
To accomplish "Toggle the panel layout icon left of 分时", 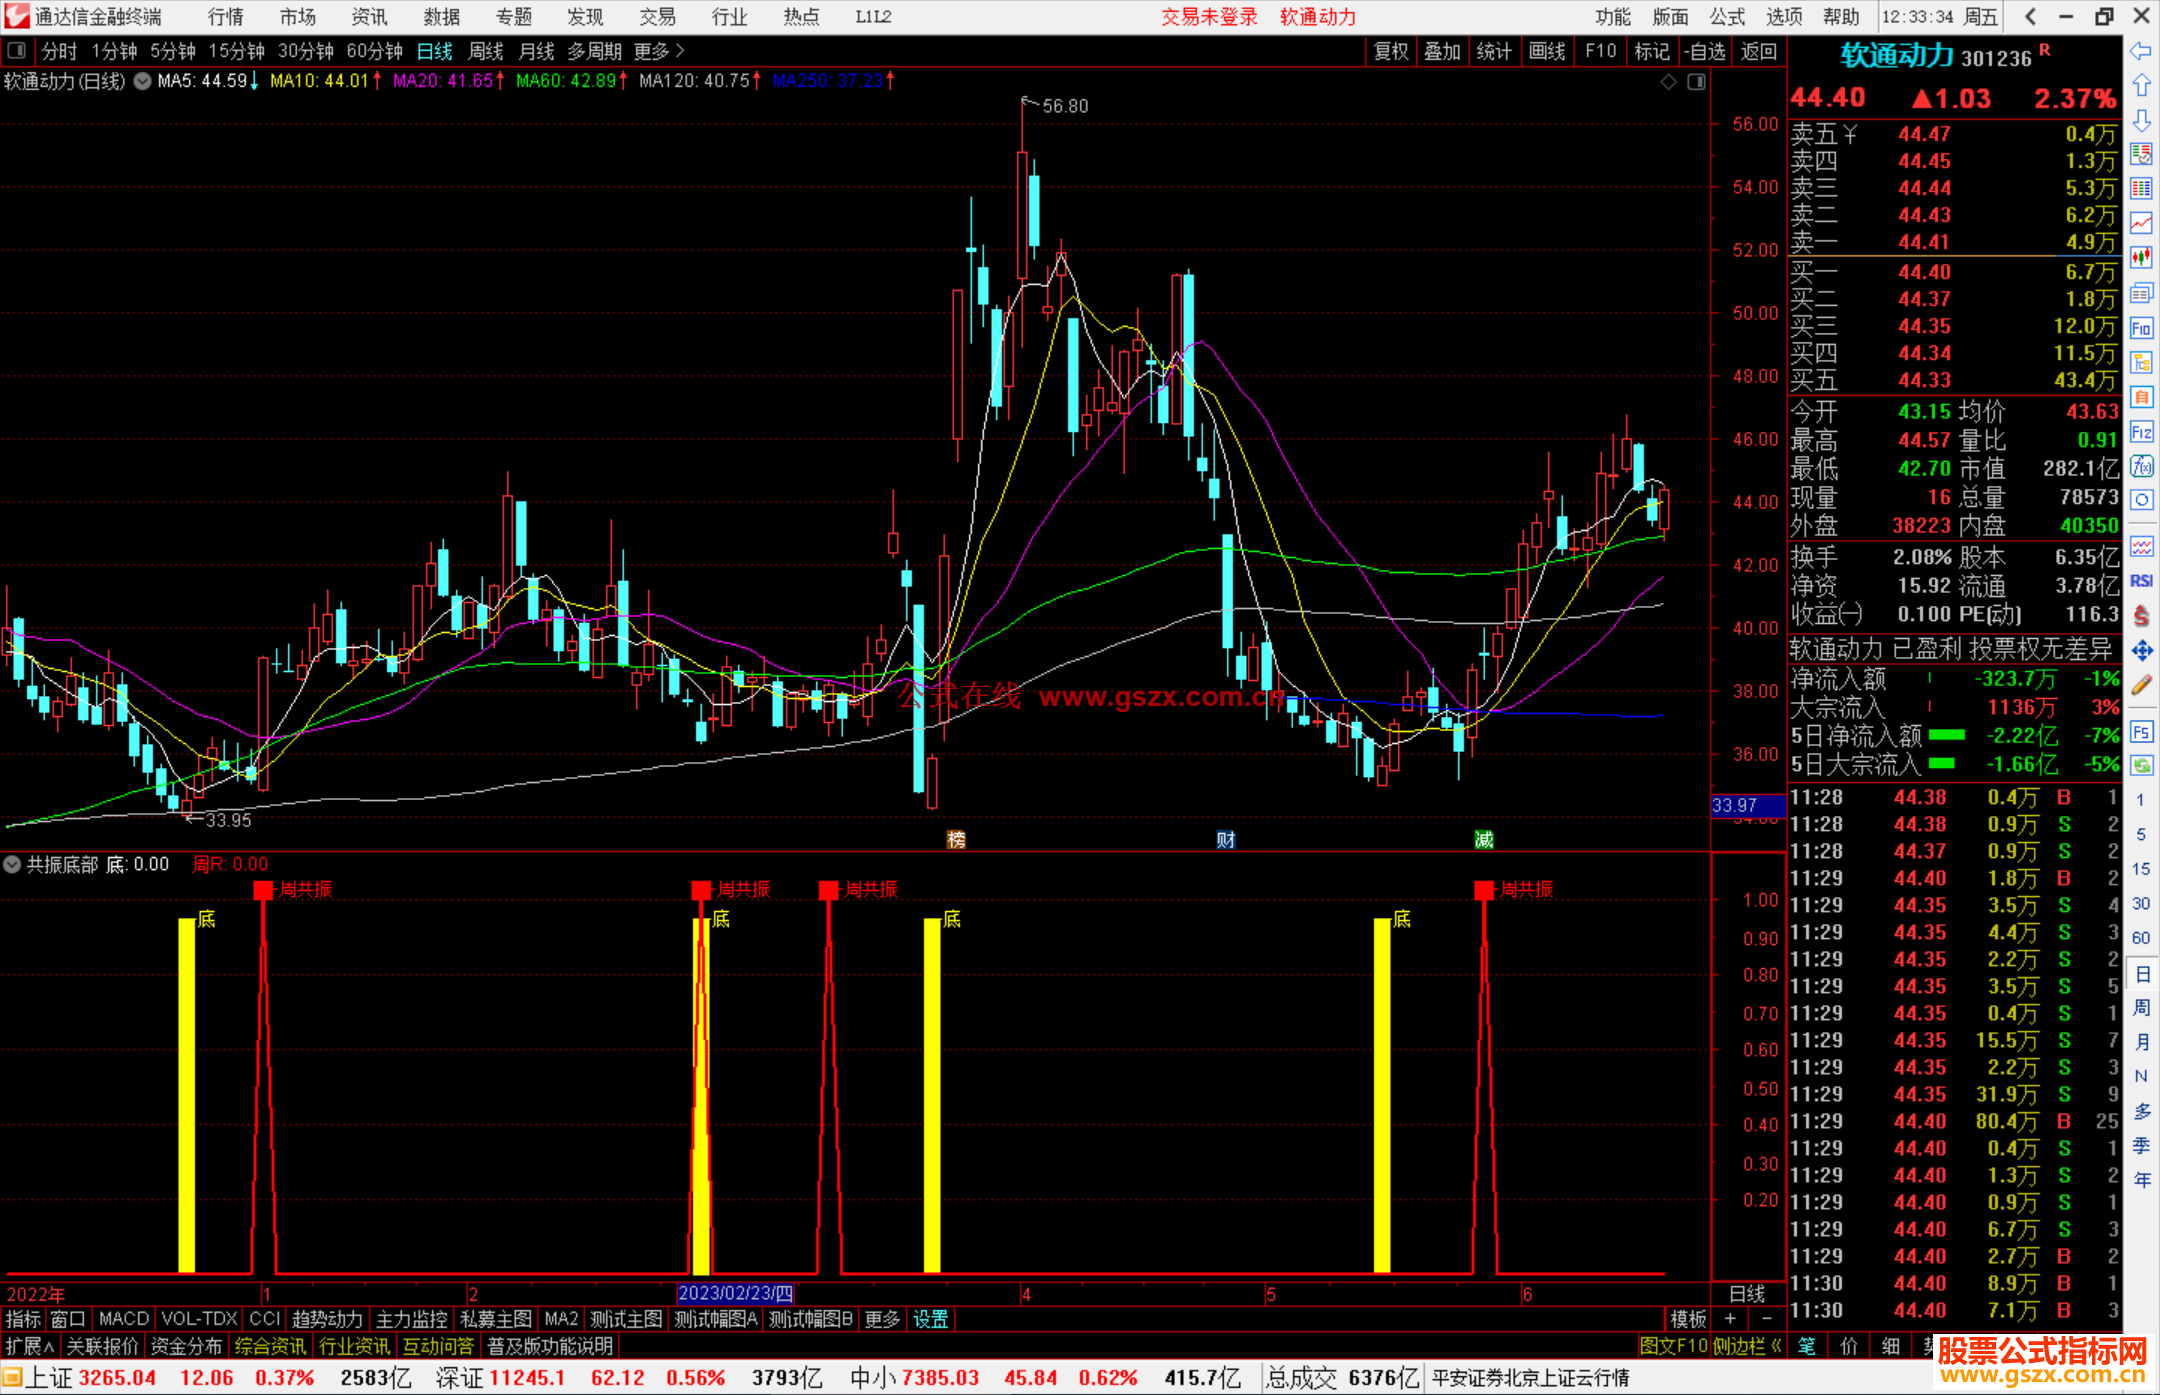I will (17, 51).
